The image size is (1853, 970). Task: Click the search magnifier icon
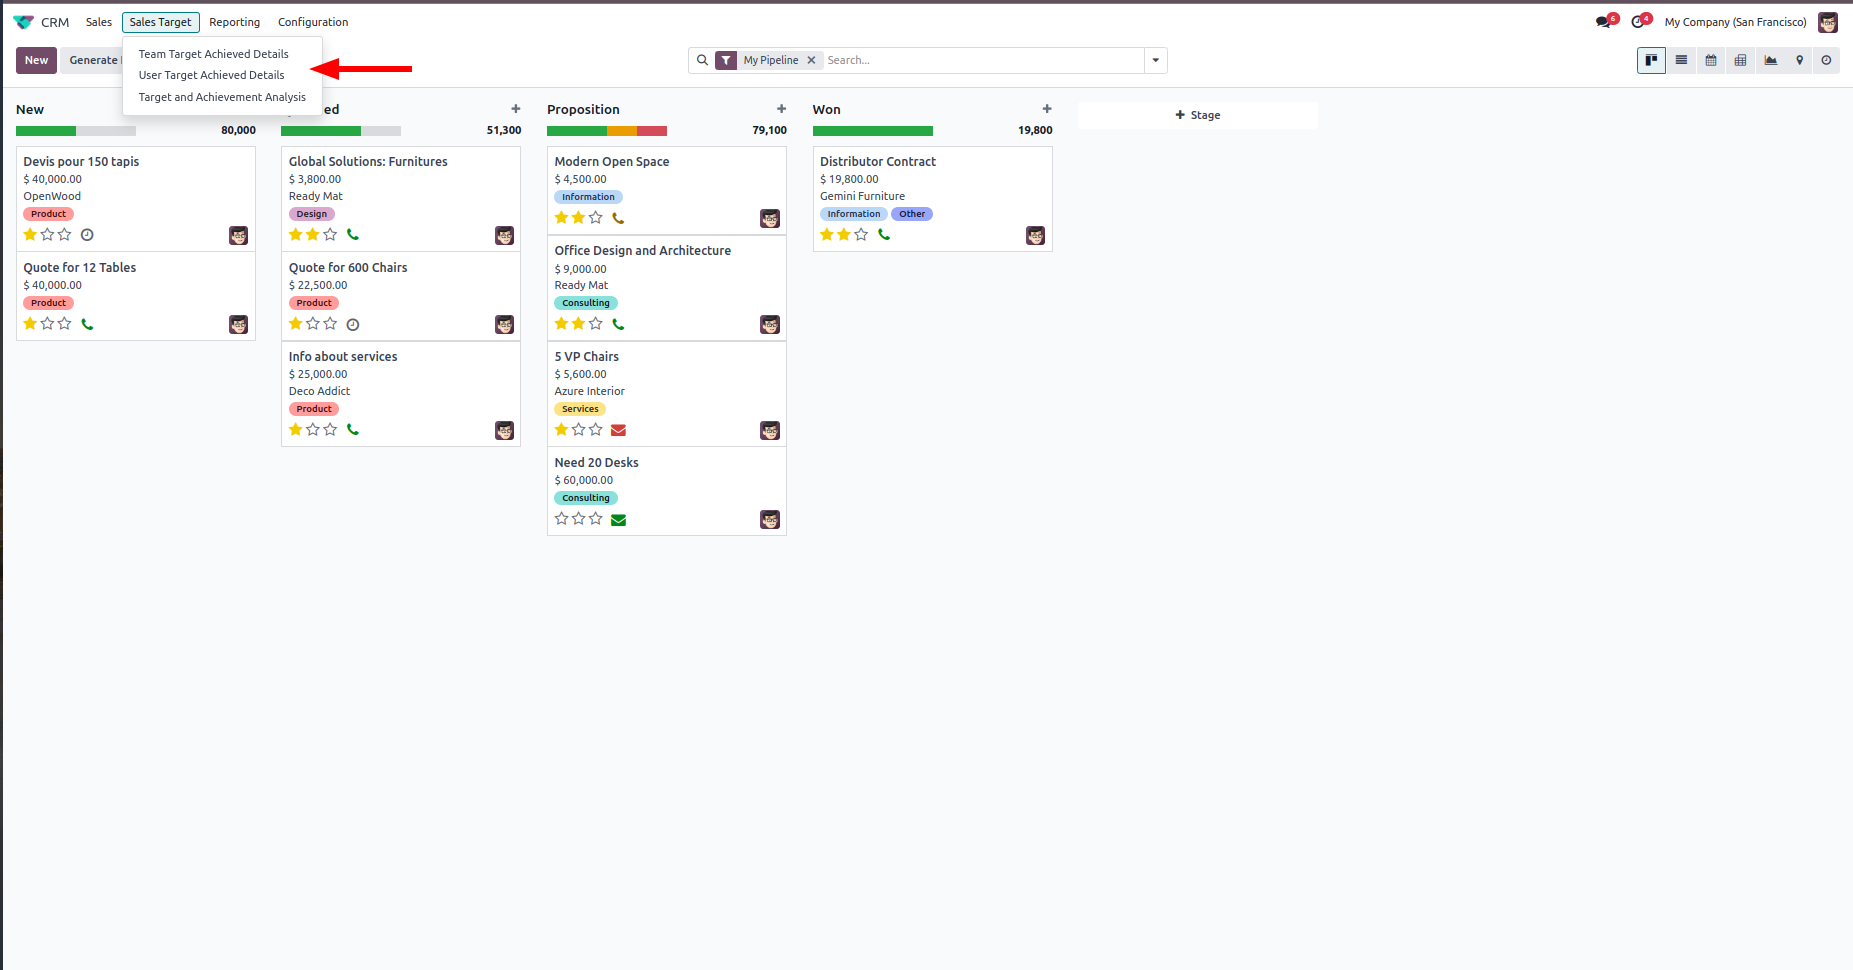[702, 60]
